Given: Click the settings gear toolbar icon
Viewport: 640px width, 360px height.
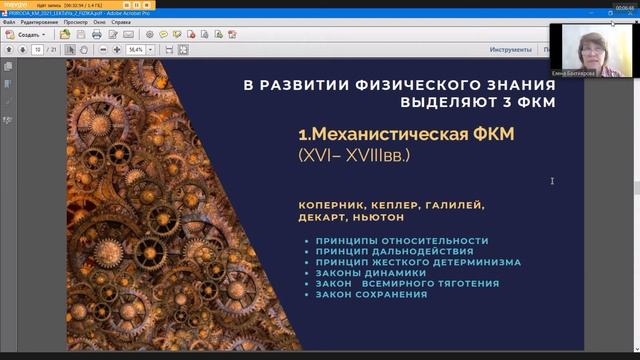Looking at the screenshot, I should point(150,35).
